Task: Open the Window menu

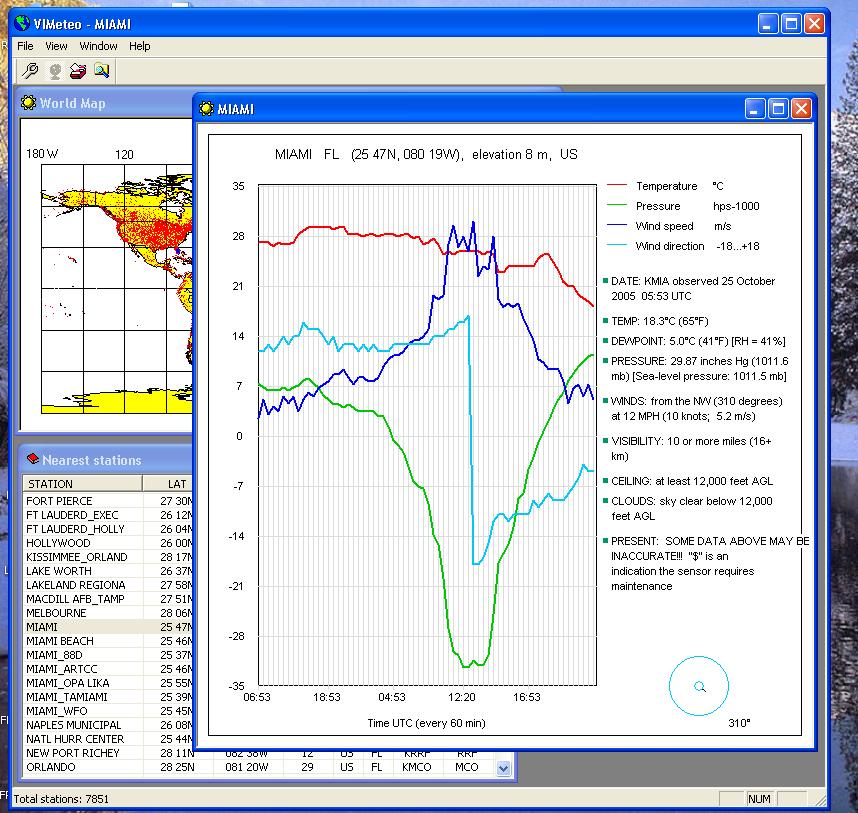Action: click(98, 46)
